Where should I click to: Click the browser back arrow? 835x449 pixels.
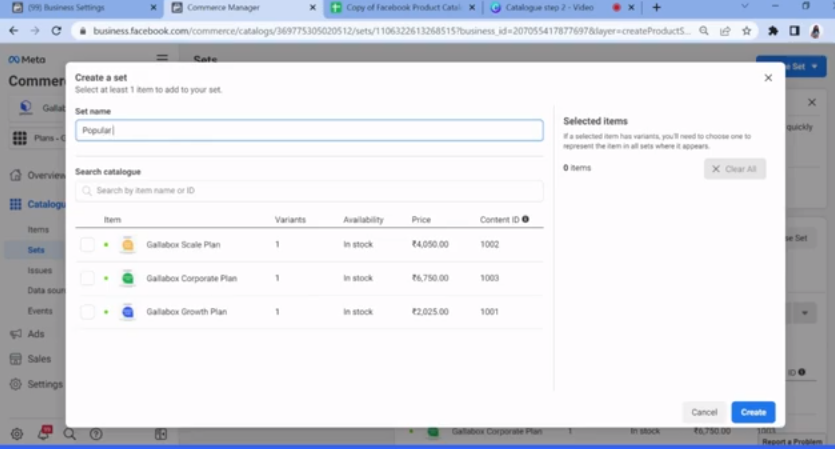point(14,31)
